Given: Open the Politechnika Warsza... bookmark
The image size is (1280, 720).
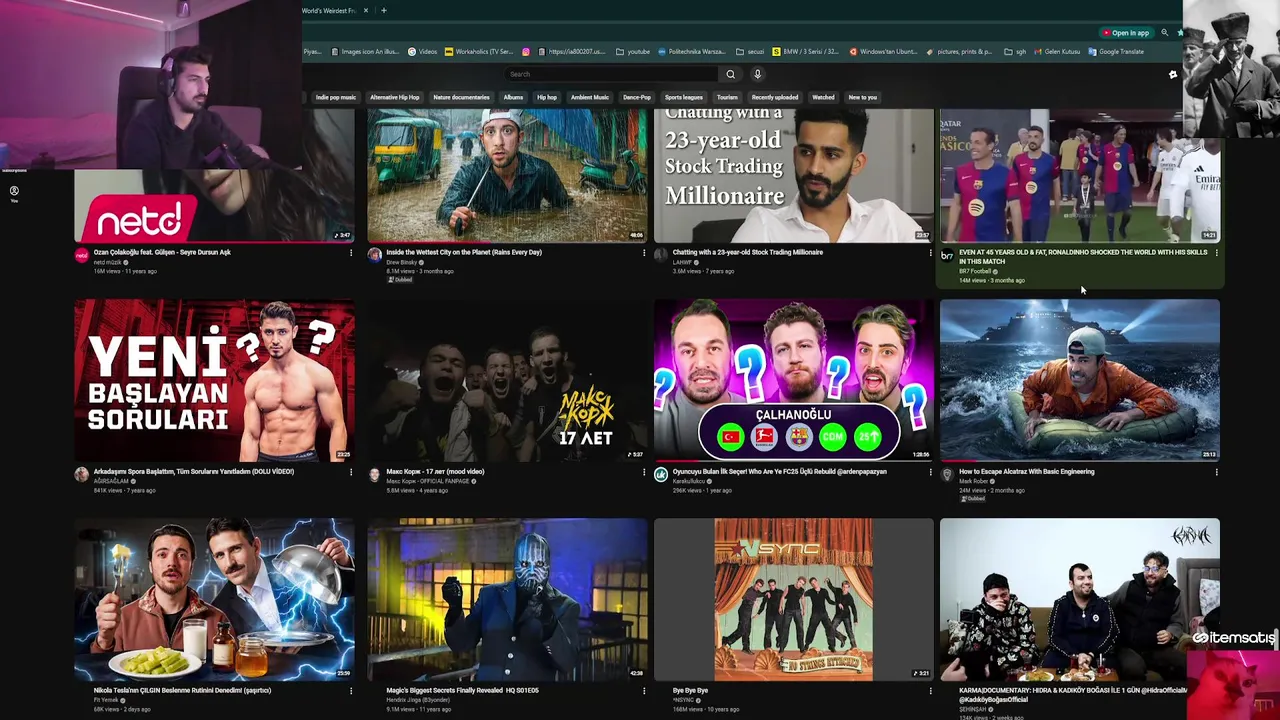Looking at the screenshot, I should (692, 52).
